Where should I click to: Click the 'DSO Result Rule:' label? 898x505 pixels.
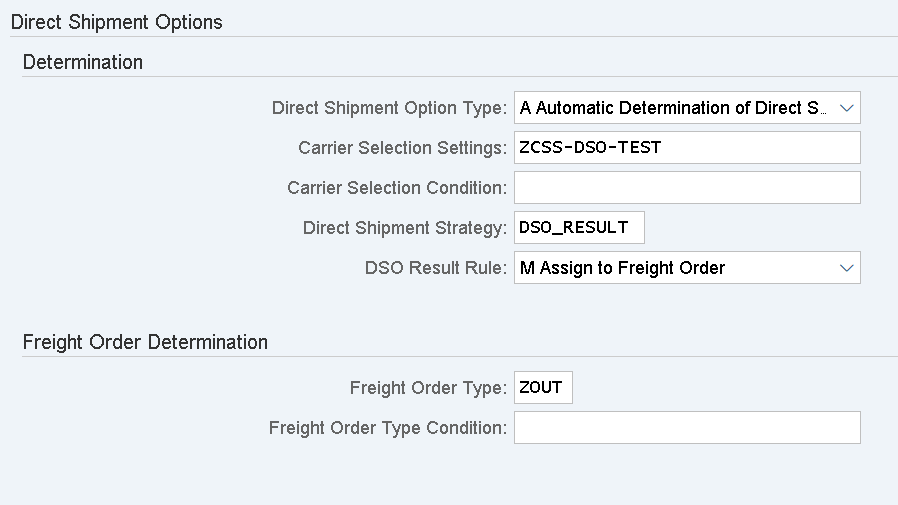(x=436, y=268)
